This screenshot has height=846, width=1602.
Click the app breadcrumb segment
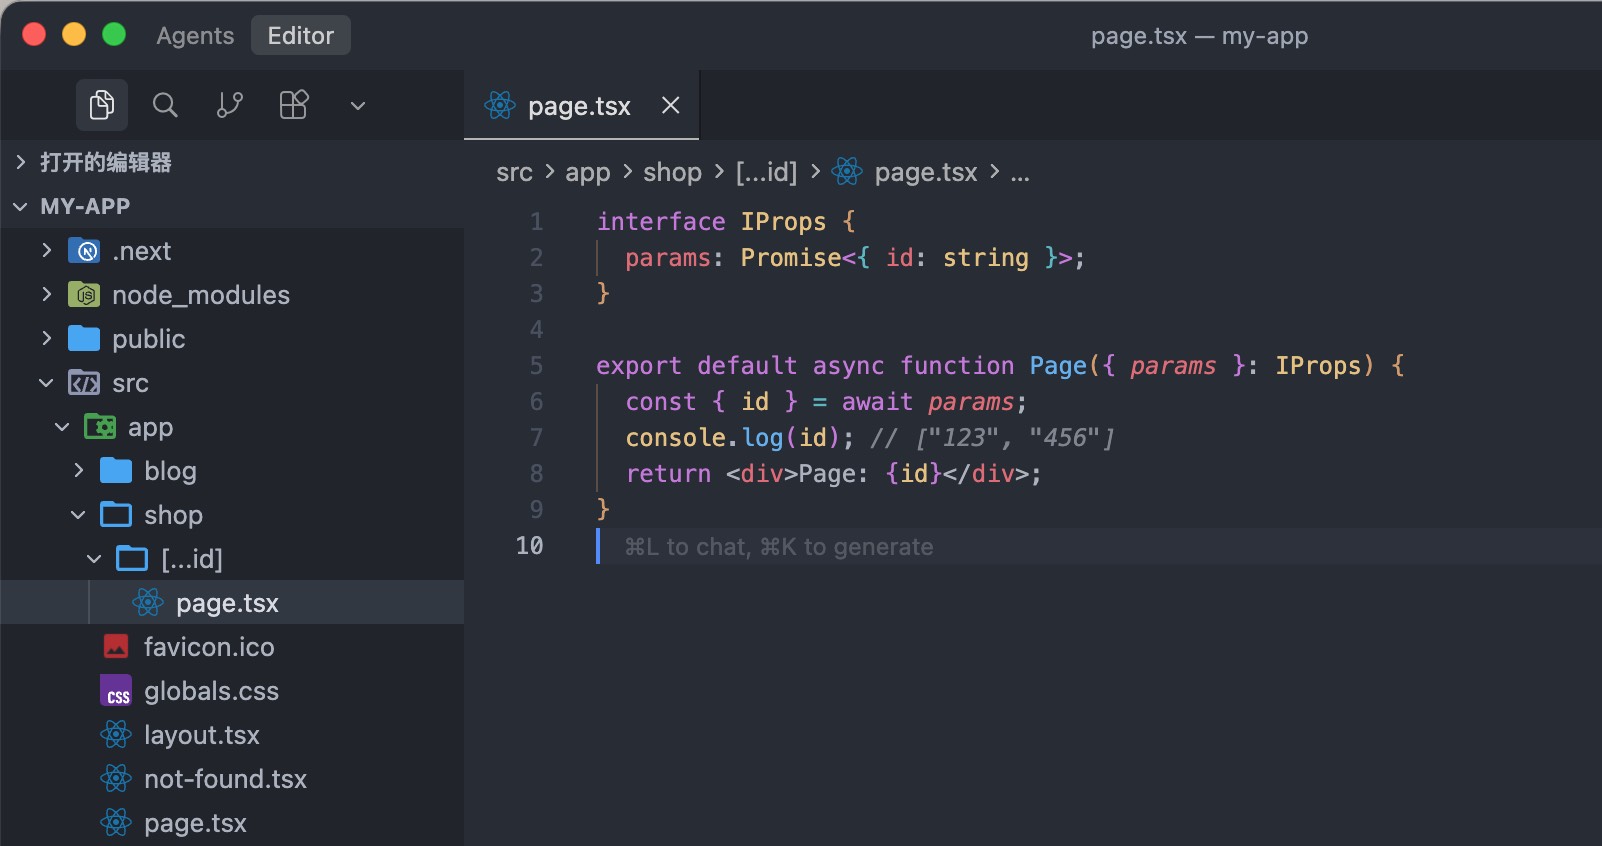tap(587, 172)
